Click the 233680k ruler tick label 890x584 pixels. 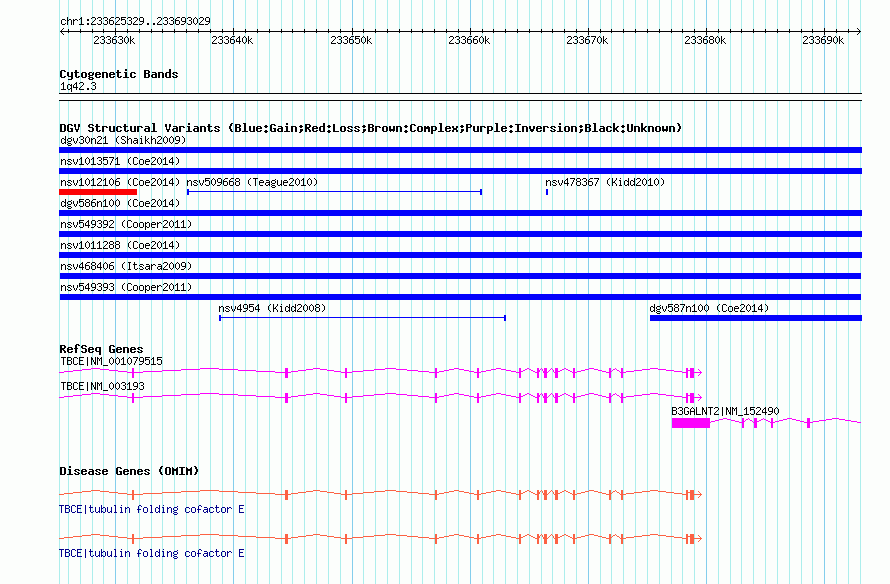point(706,40)
